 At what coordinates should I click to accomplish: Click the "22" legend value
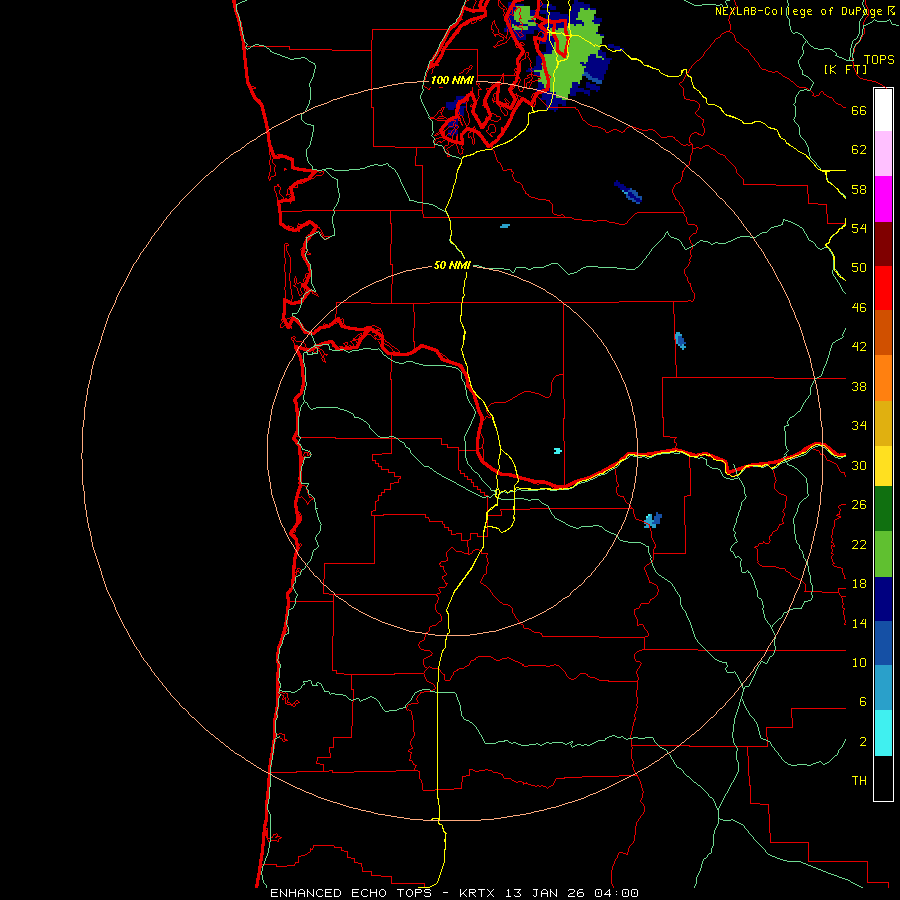(x=859, y=544)
